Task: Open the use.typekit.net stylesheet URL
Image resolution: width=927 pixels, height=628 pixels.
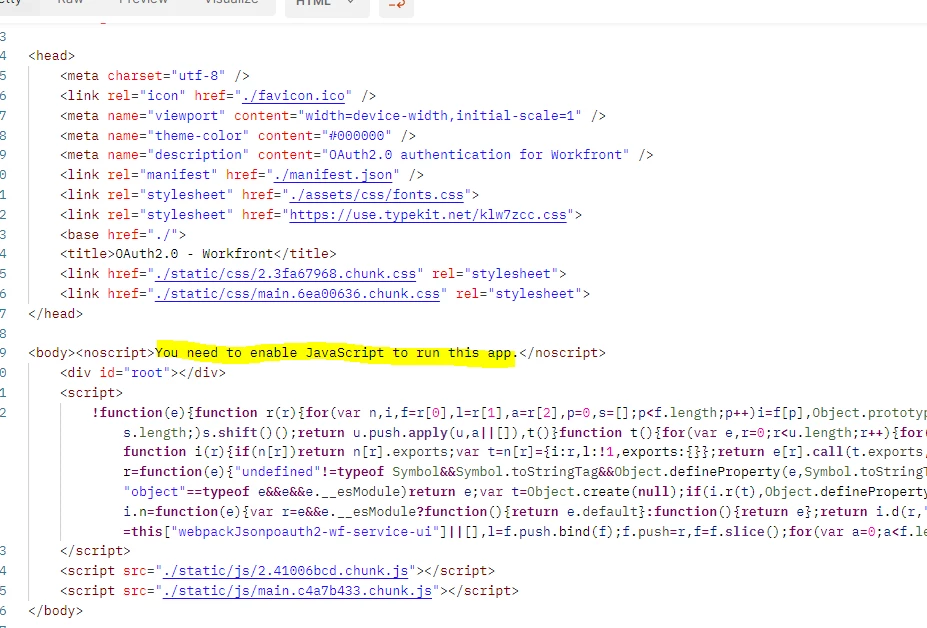Action: tap(428, 215)
